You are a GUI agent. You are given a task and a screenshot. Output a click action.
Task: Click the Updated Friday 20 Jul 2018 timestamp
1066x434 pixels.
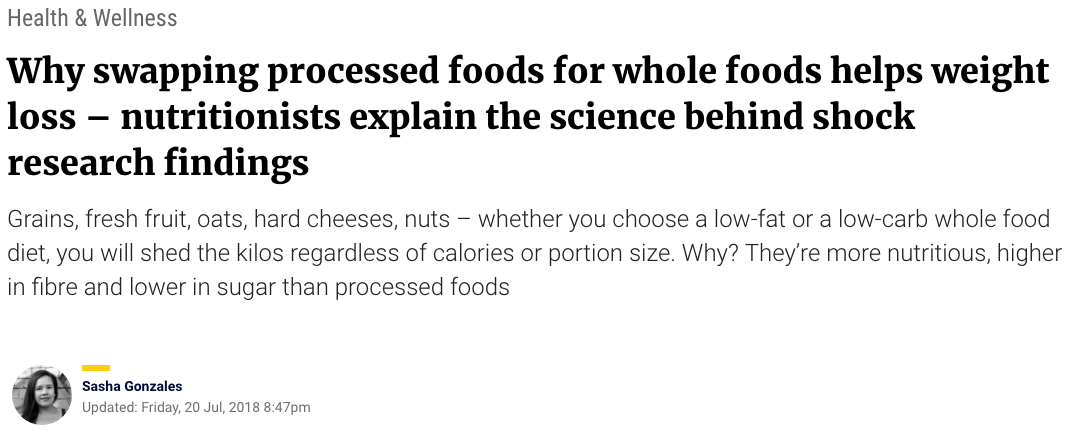click(x=196, y=407)
